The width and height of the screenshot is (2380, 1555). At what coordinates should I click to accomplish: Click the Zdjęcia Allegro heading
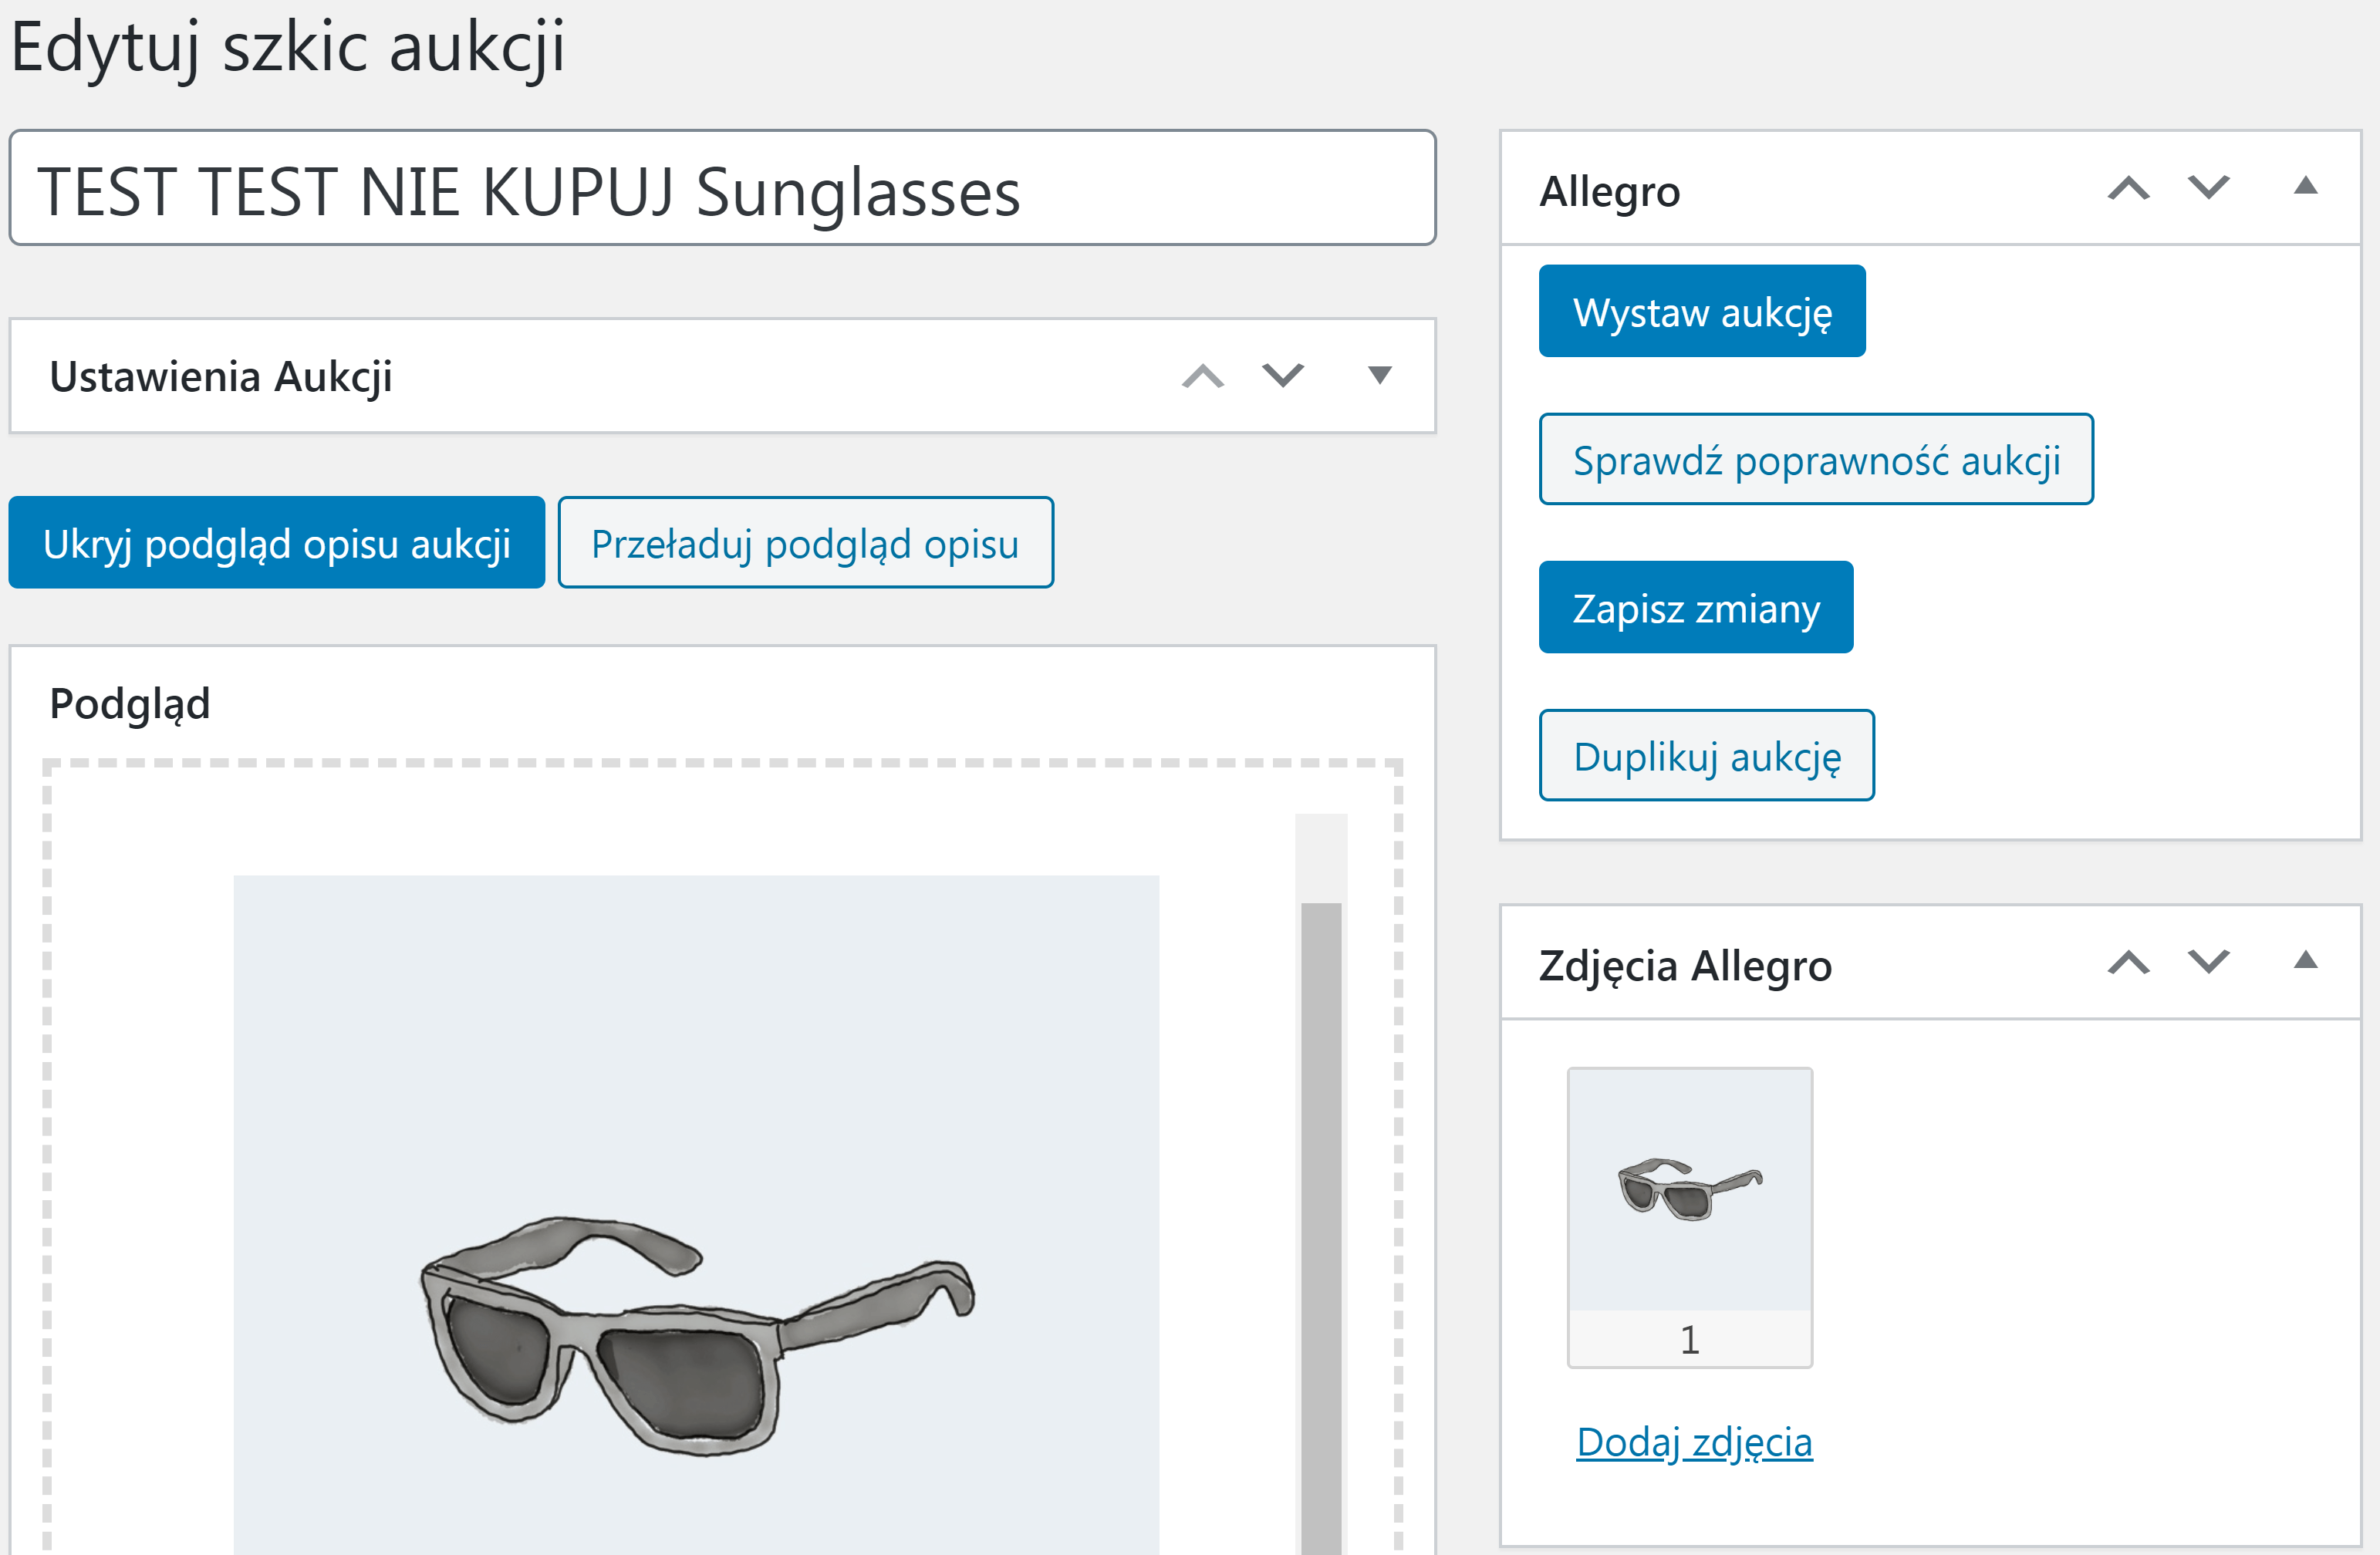click(x=1685, y=966)
